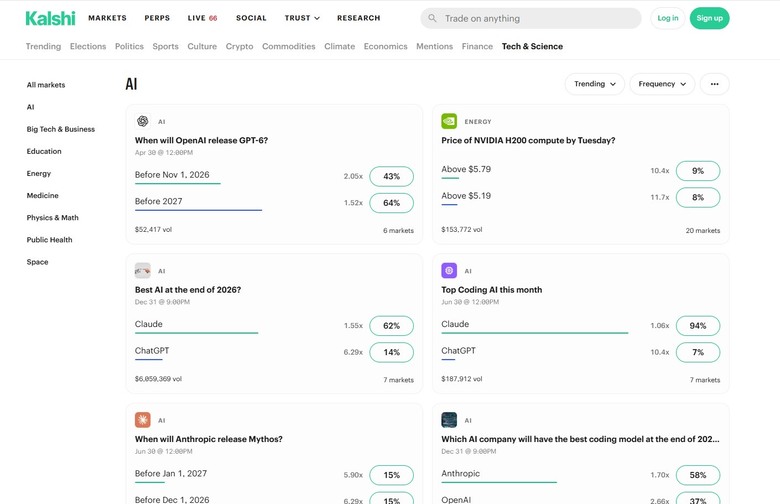The height and width of the screenshot is (504, 780).
Task: Select Physics & Math in the sidebar
Action: [53, 217]
